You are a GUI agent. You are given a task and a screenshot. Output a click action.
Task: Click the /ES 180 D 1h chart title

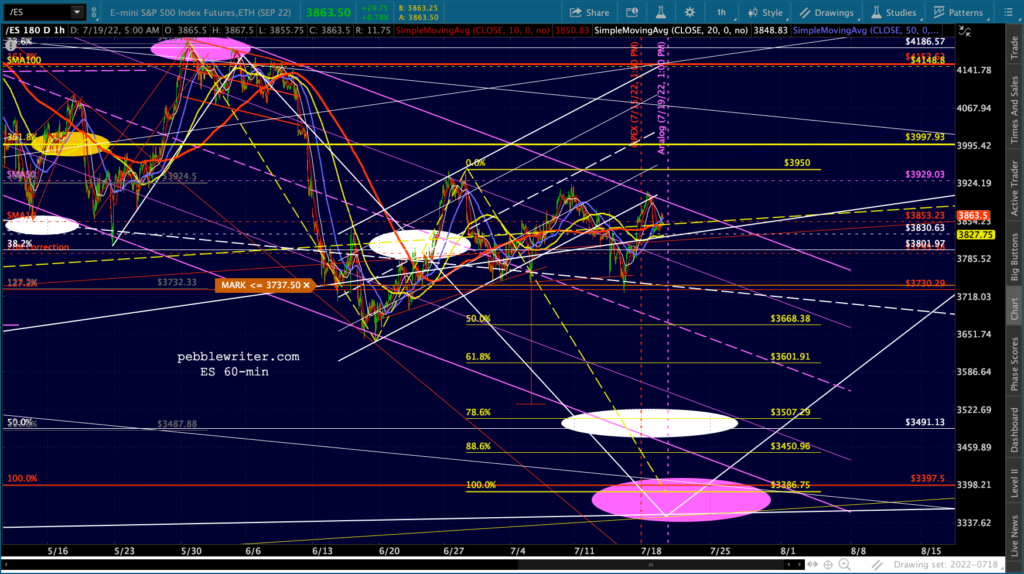(35, 31)
